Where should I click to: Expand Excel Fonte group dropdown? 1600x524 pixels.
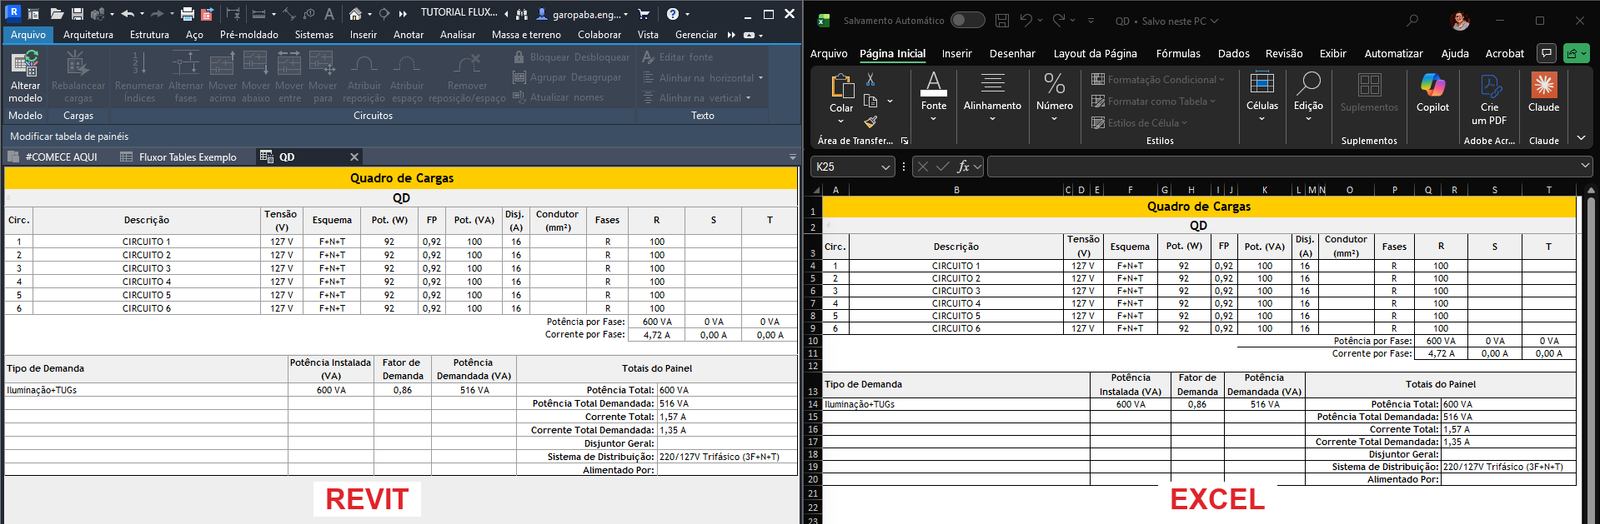[x=934, y=119]
